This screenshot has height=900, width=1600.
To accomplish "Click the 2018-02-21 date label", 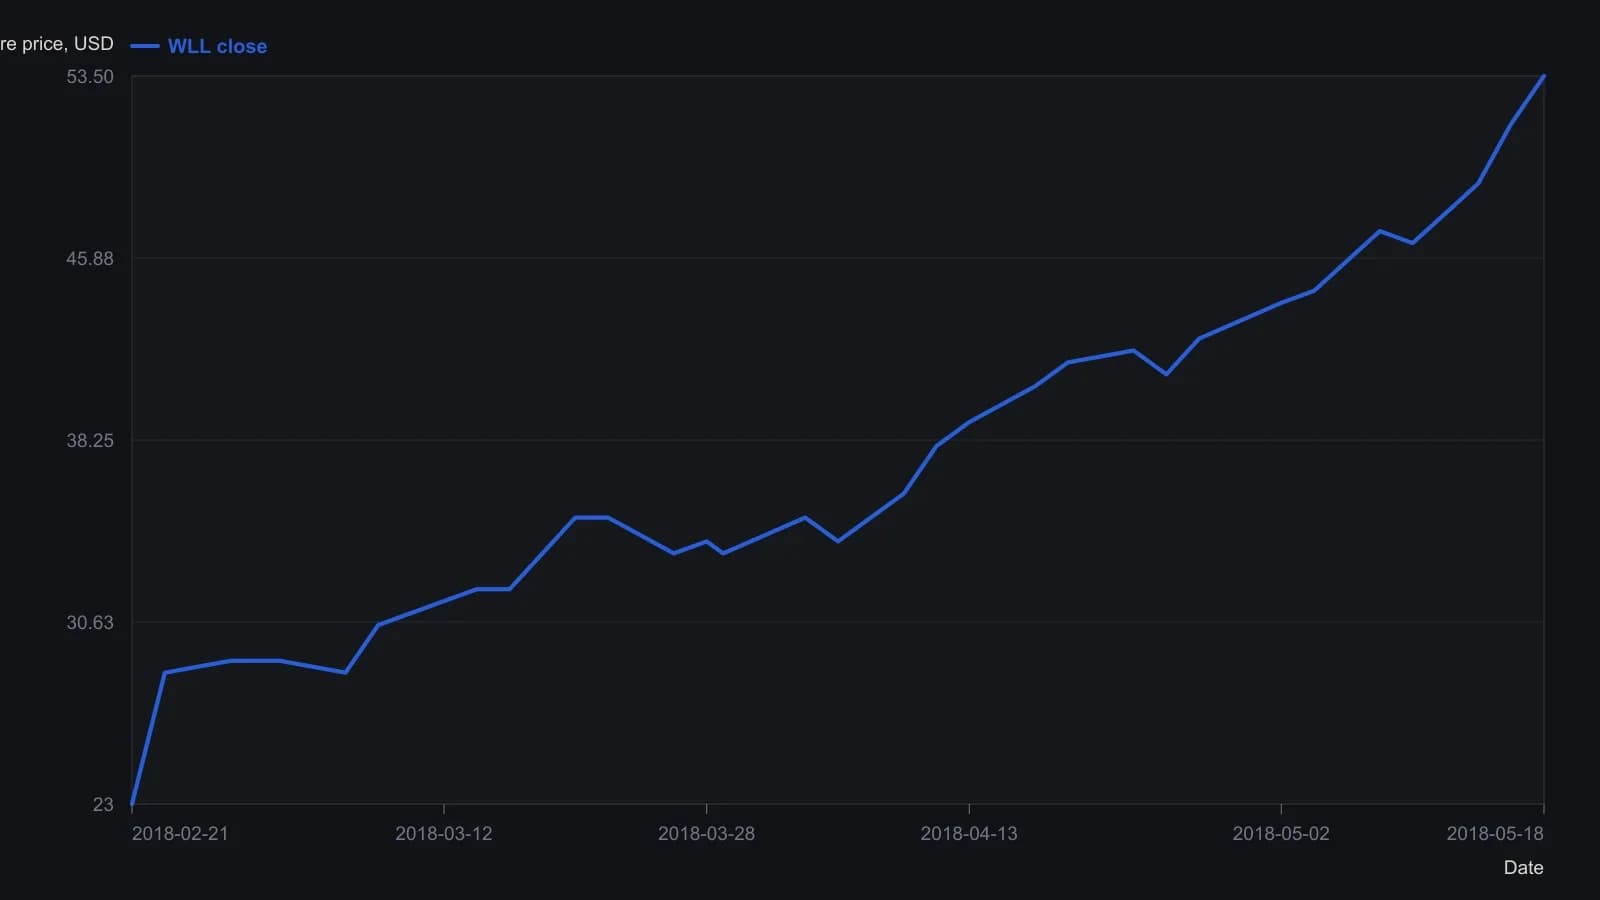I will pos(180,834).
